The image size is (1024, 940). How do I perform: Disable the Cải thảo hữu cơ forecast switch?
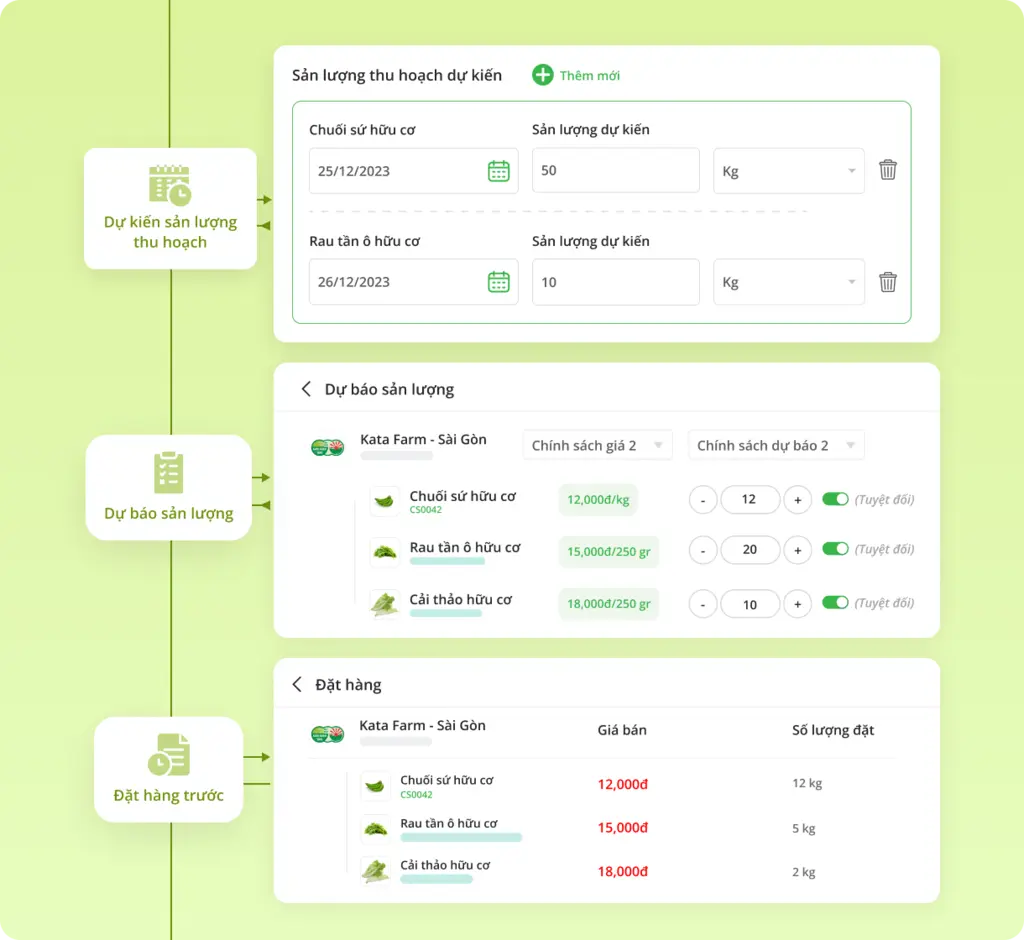(x=835, y=603)
